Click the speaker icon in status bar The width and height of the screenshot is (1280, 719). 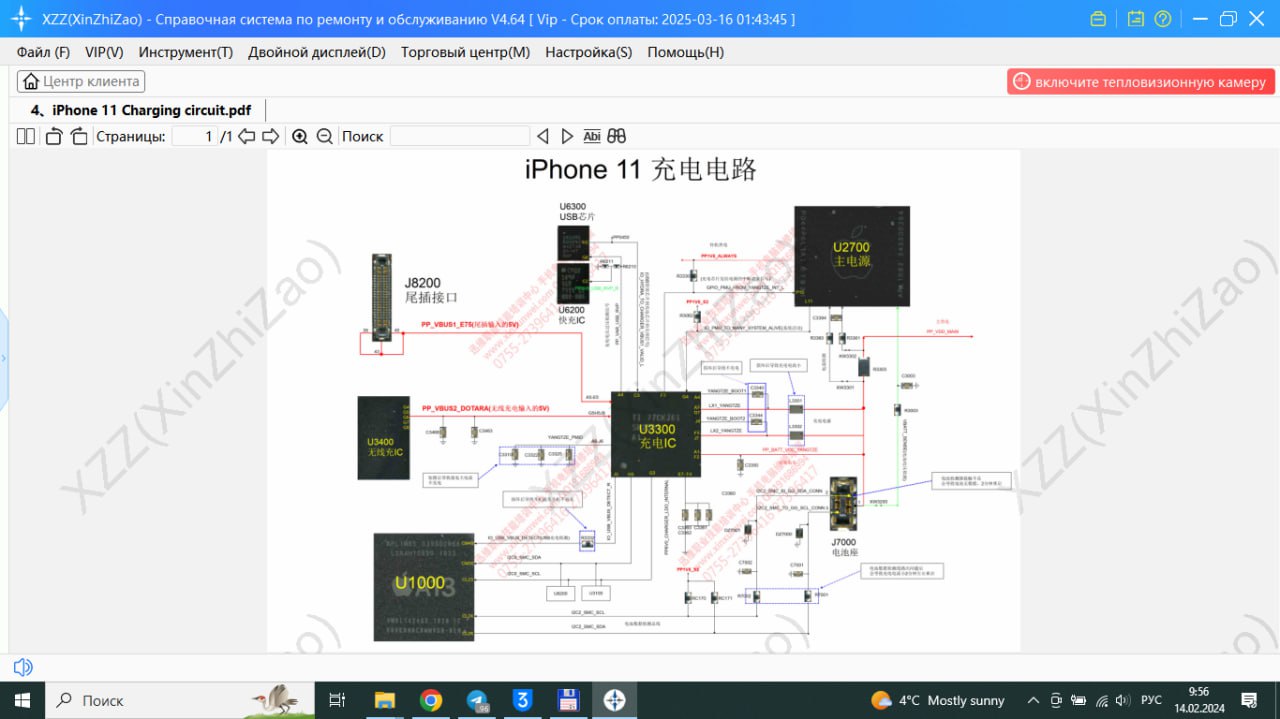tap(22, 667)
